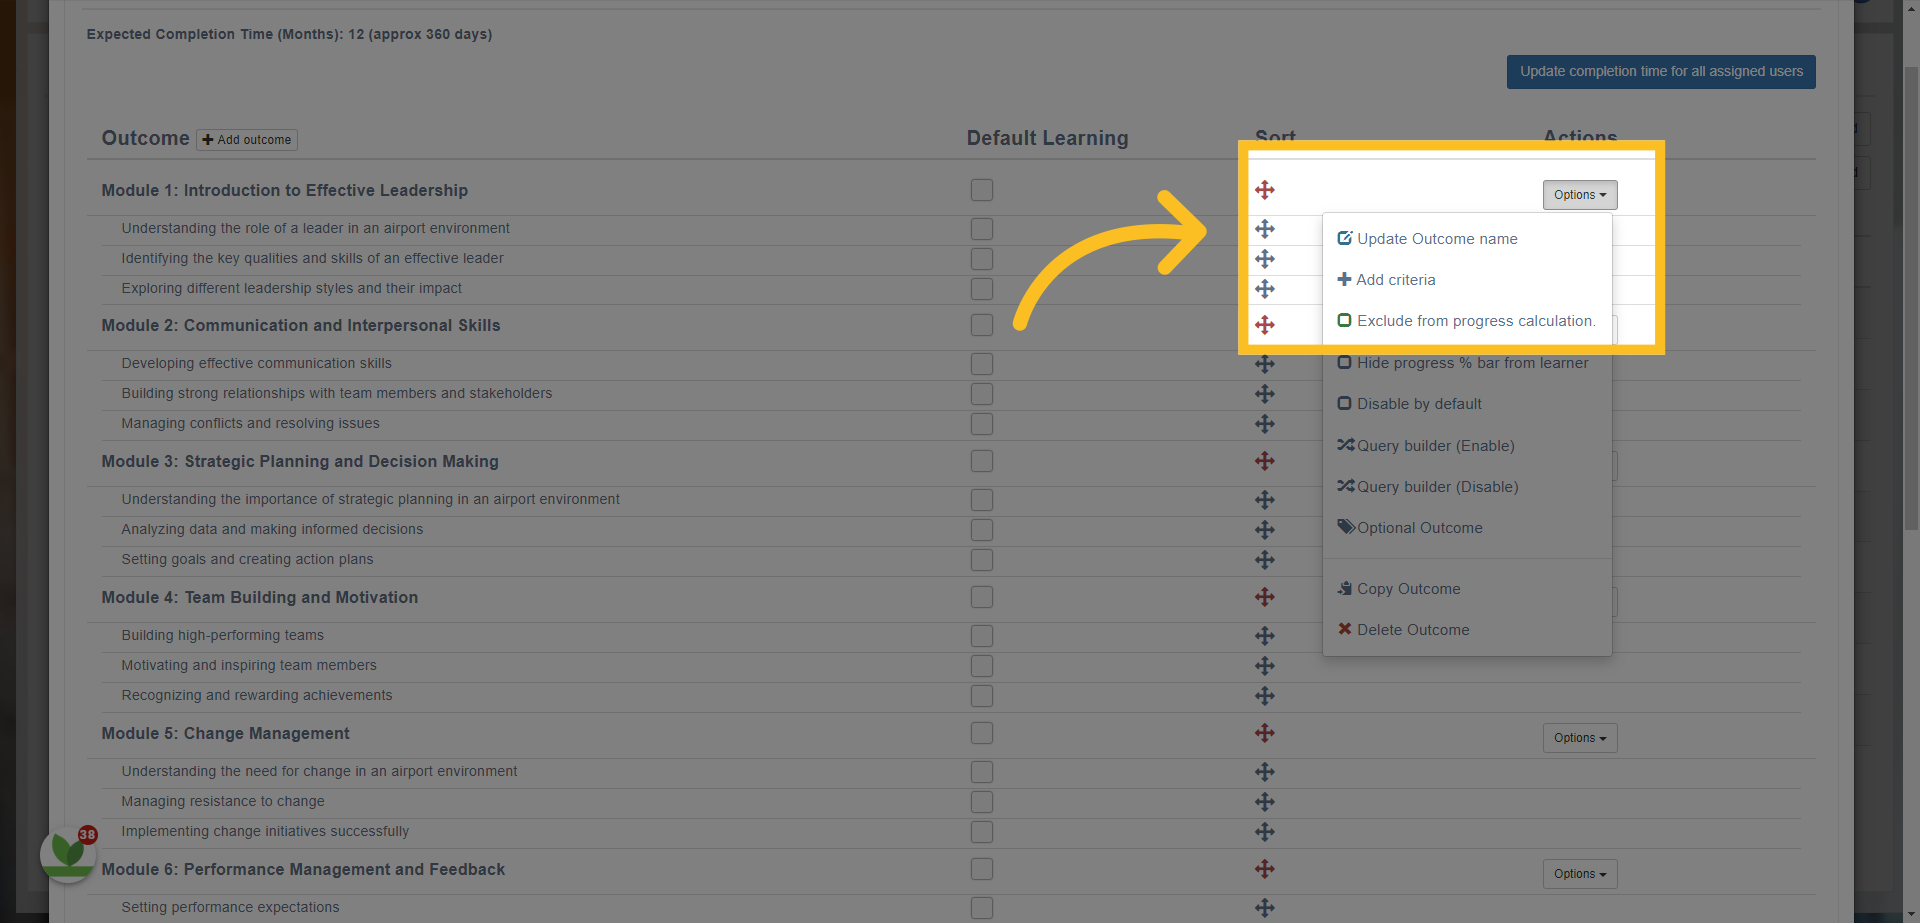Click sort handle for 'Setting performance expectations'
This screenshot has width=1920, height=923.
coord(1264,908)
